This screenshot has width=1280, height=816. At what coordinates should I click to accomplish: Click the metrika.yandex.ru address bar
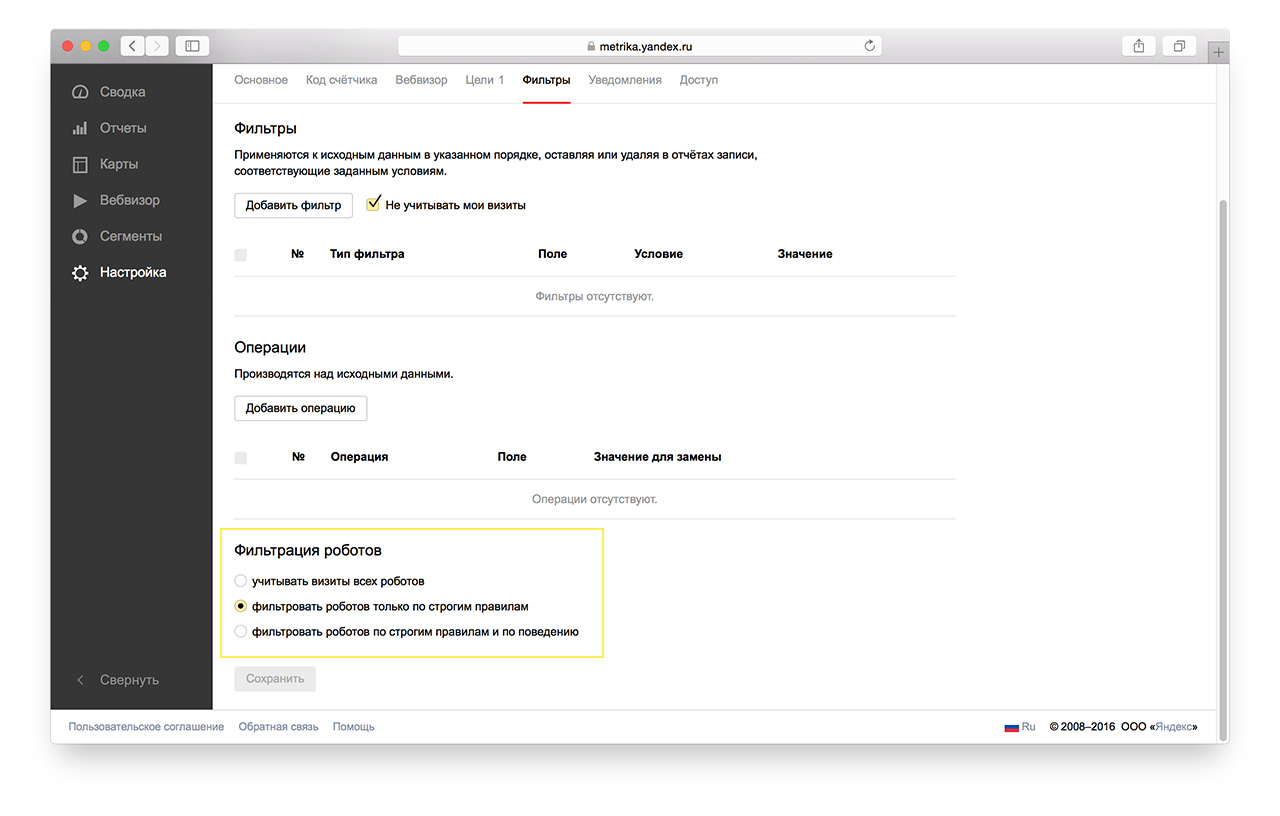(639, 46)
